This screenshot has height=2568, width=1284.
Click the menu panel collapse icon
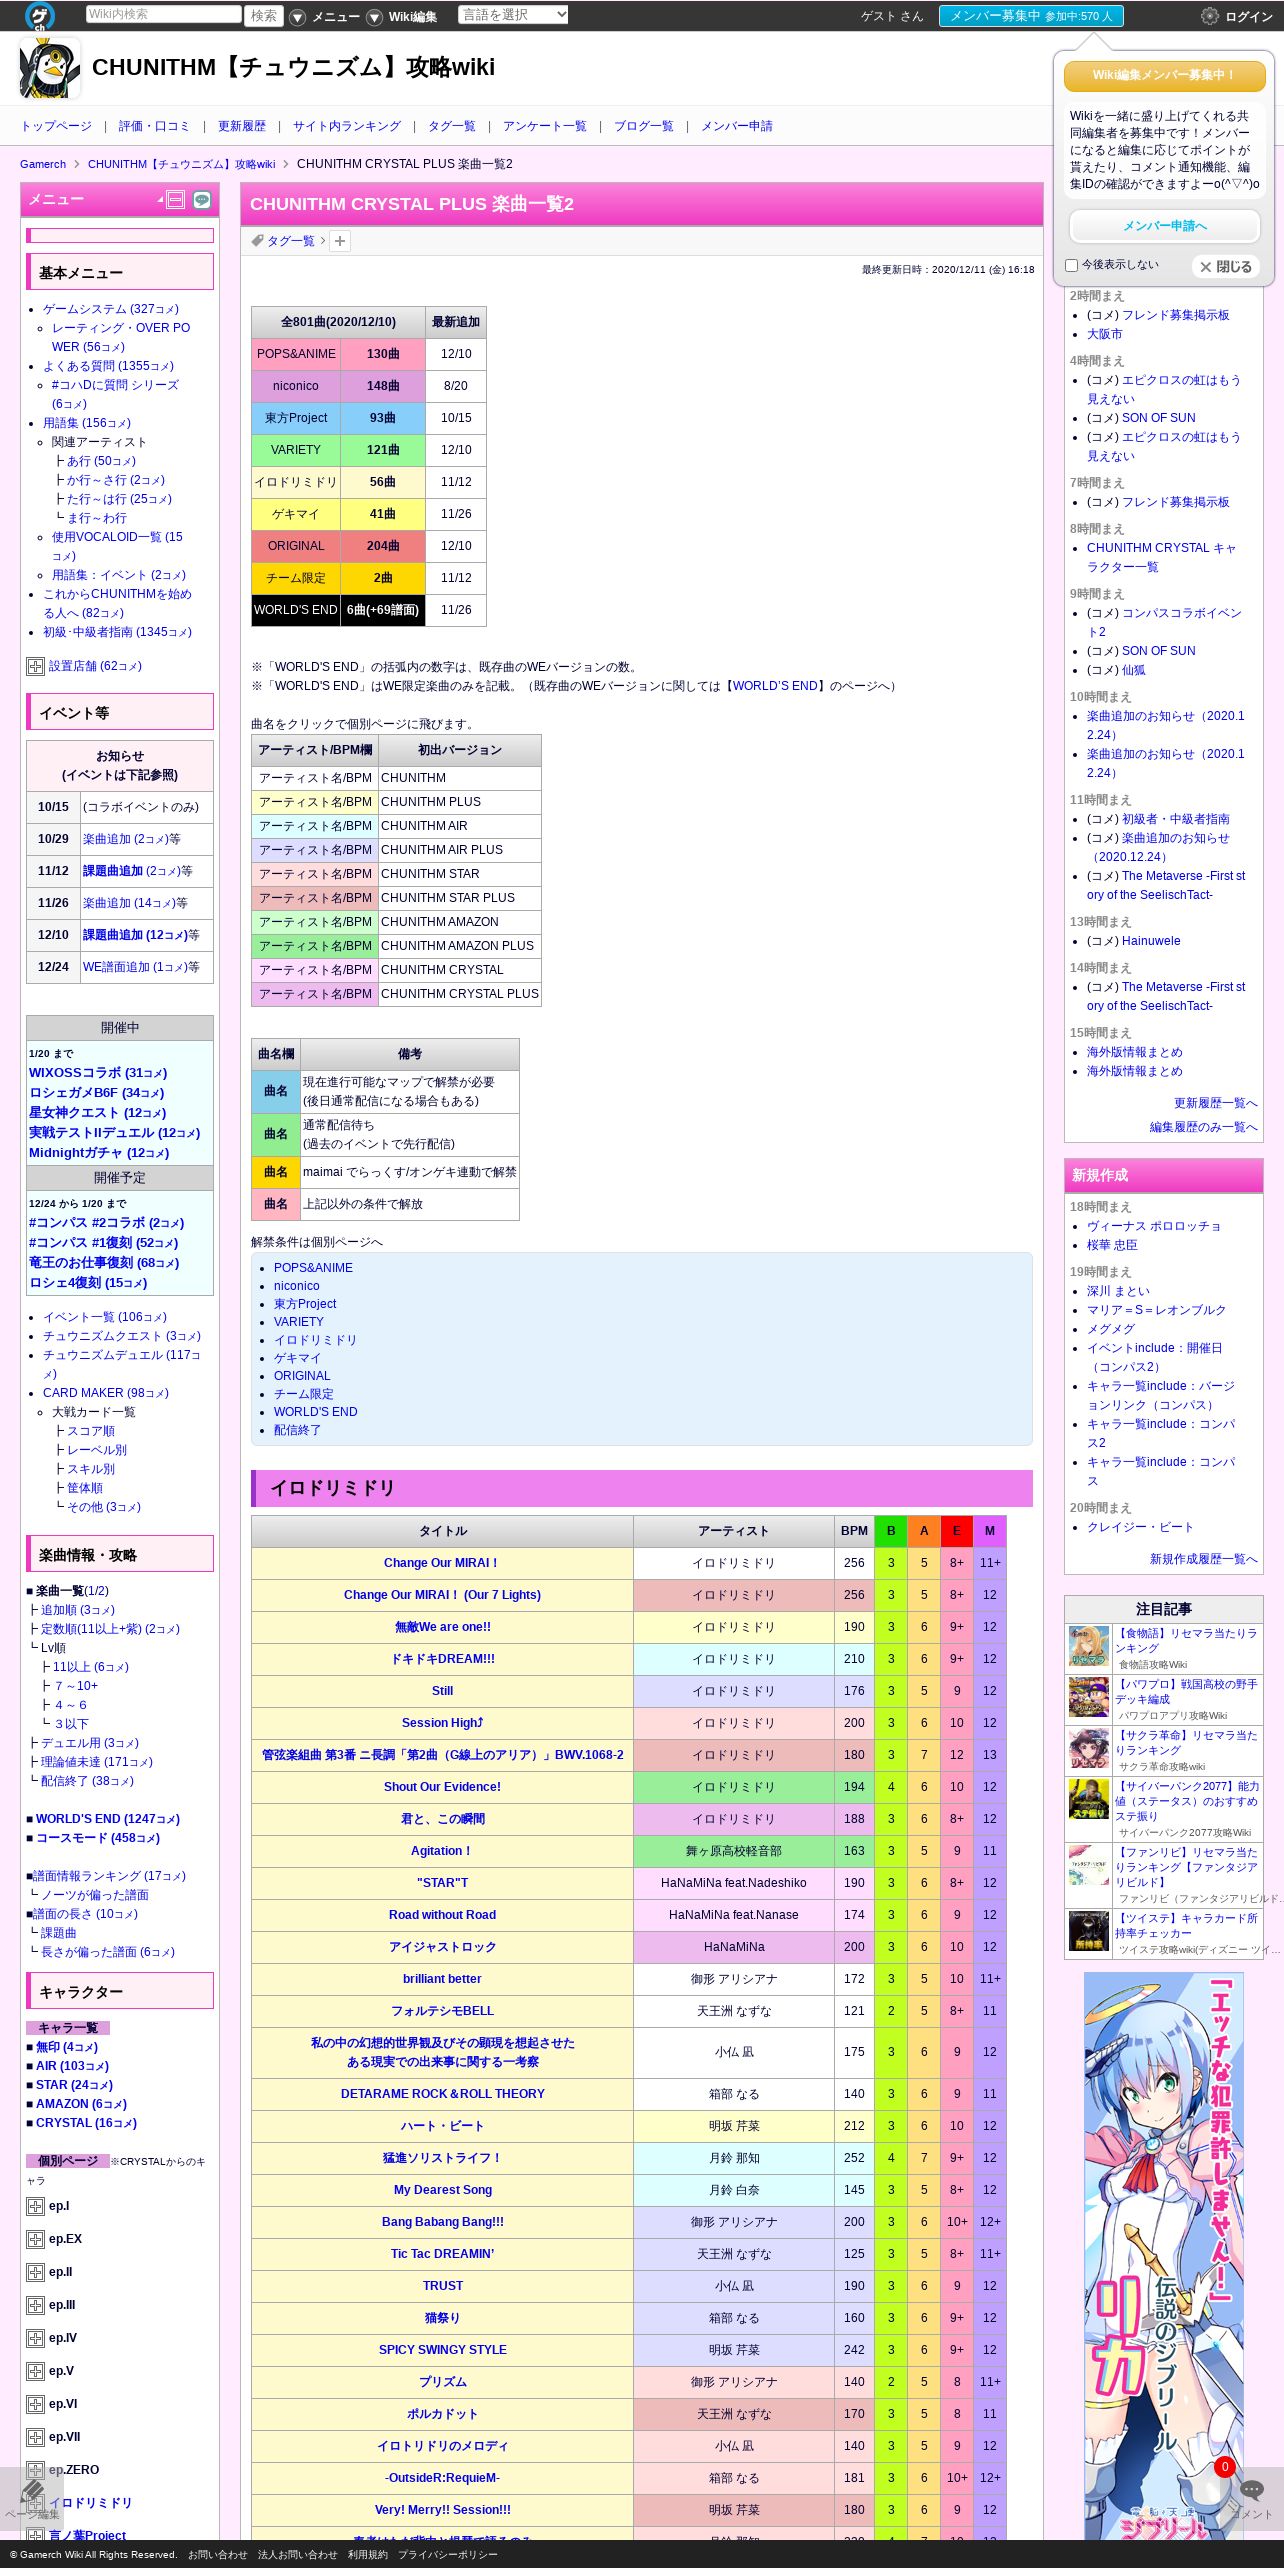point(175,200)
